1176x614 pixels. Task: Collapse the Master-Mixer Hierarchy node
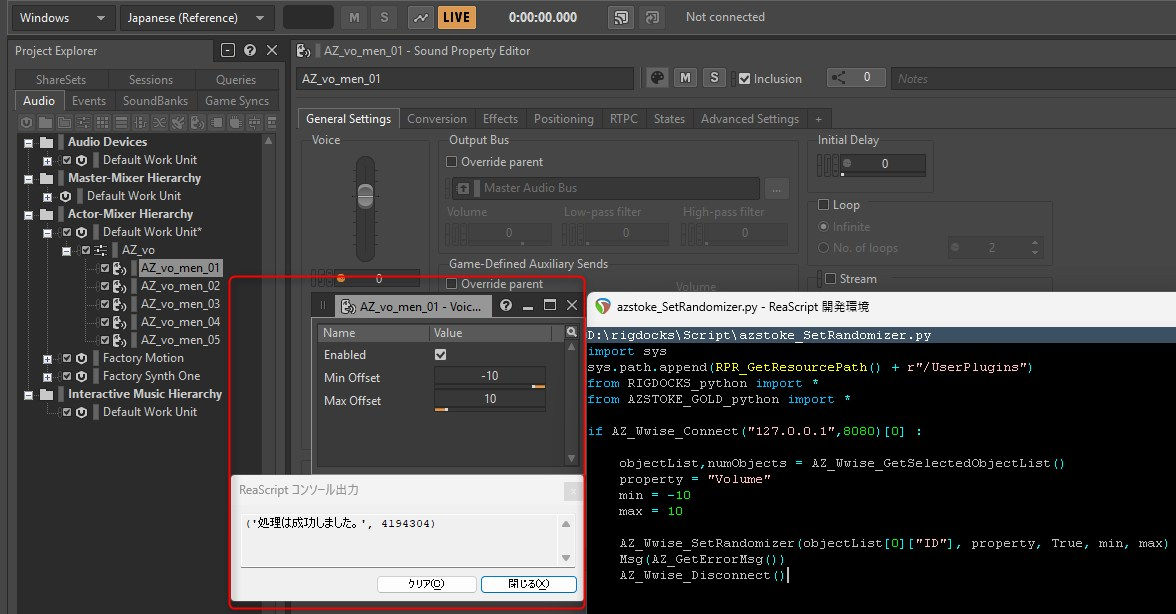[28, 178]
